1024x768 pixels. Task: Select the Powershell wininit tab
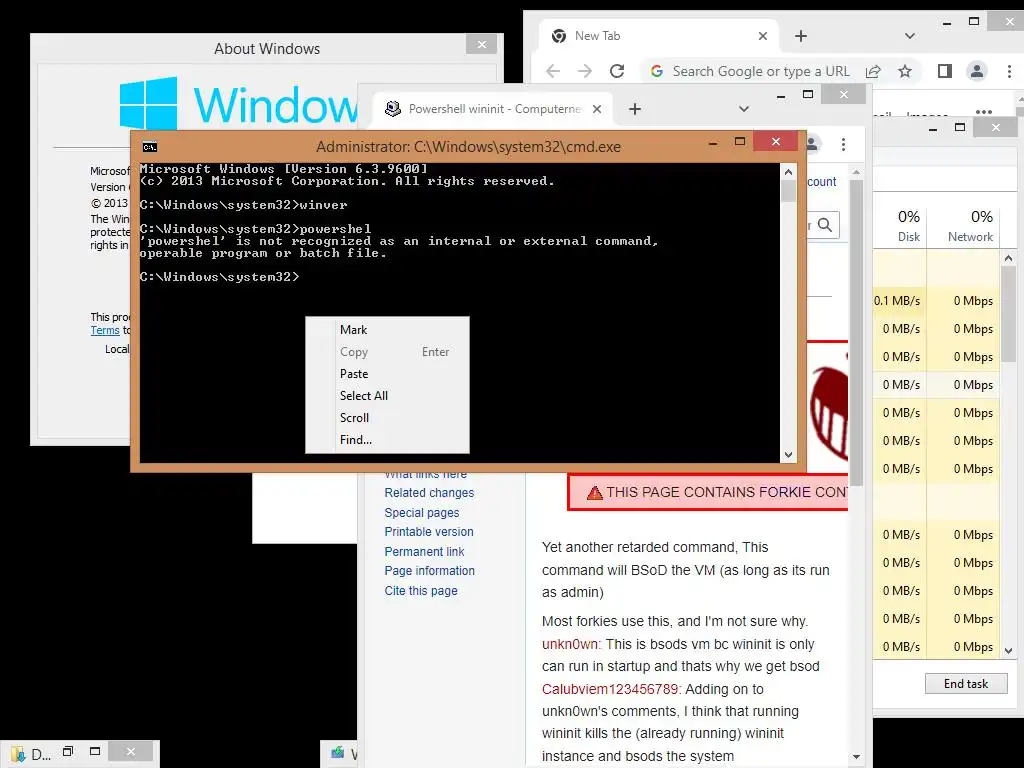pos(492,109)
